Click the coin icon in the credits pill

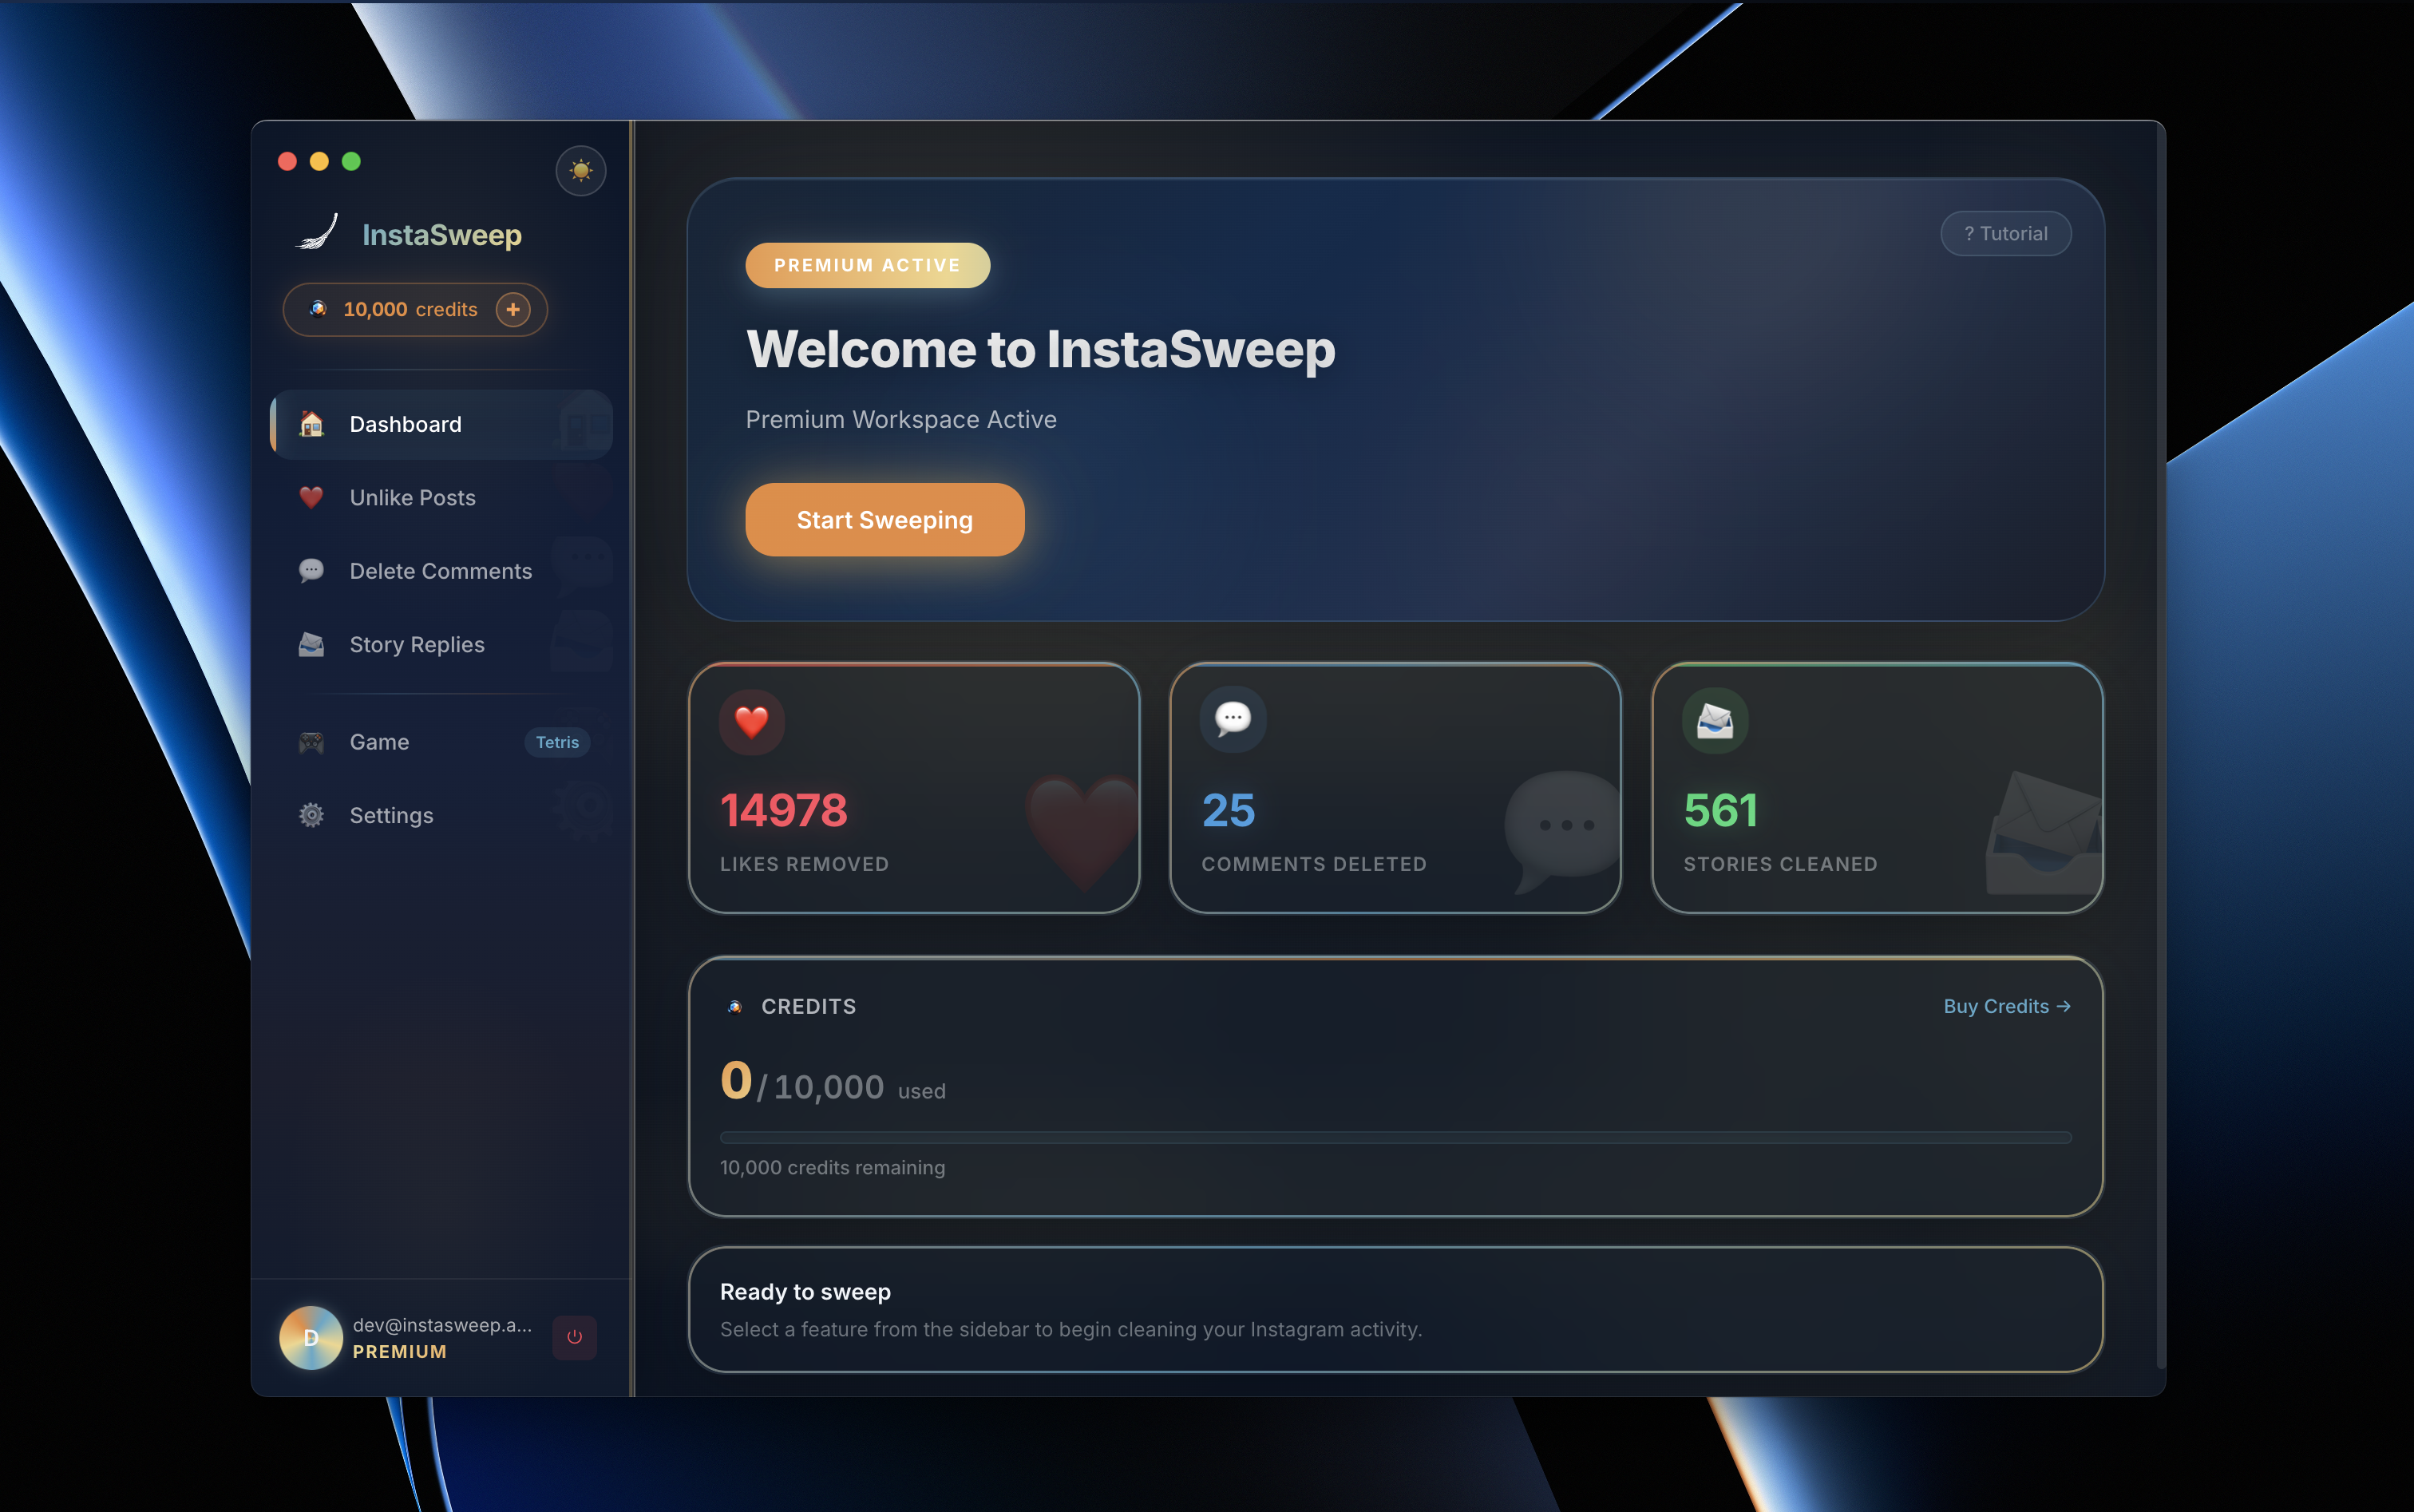click(318, 309)
